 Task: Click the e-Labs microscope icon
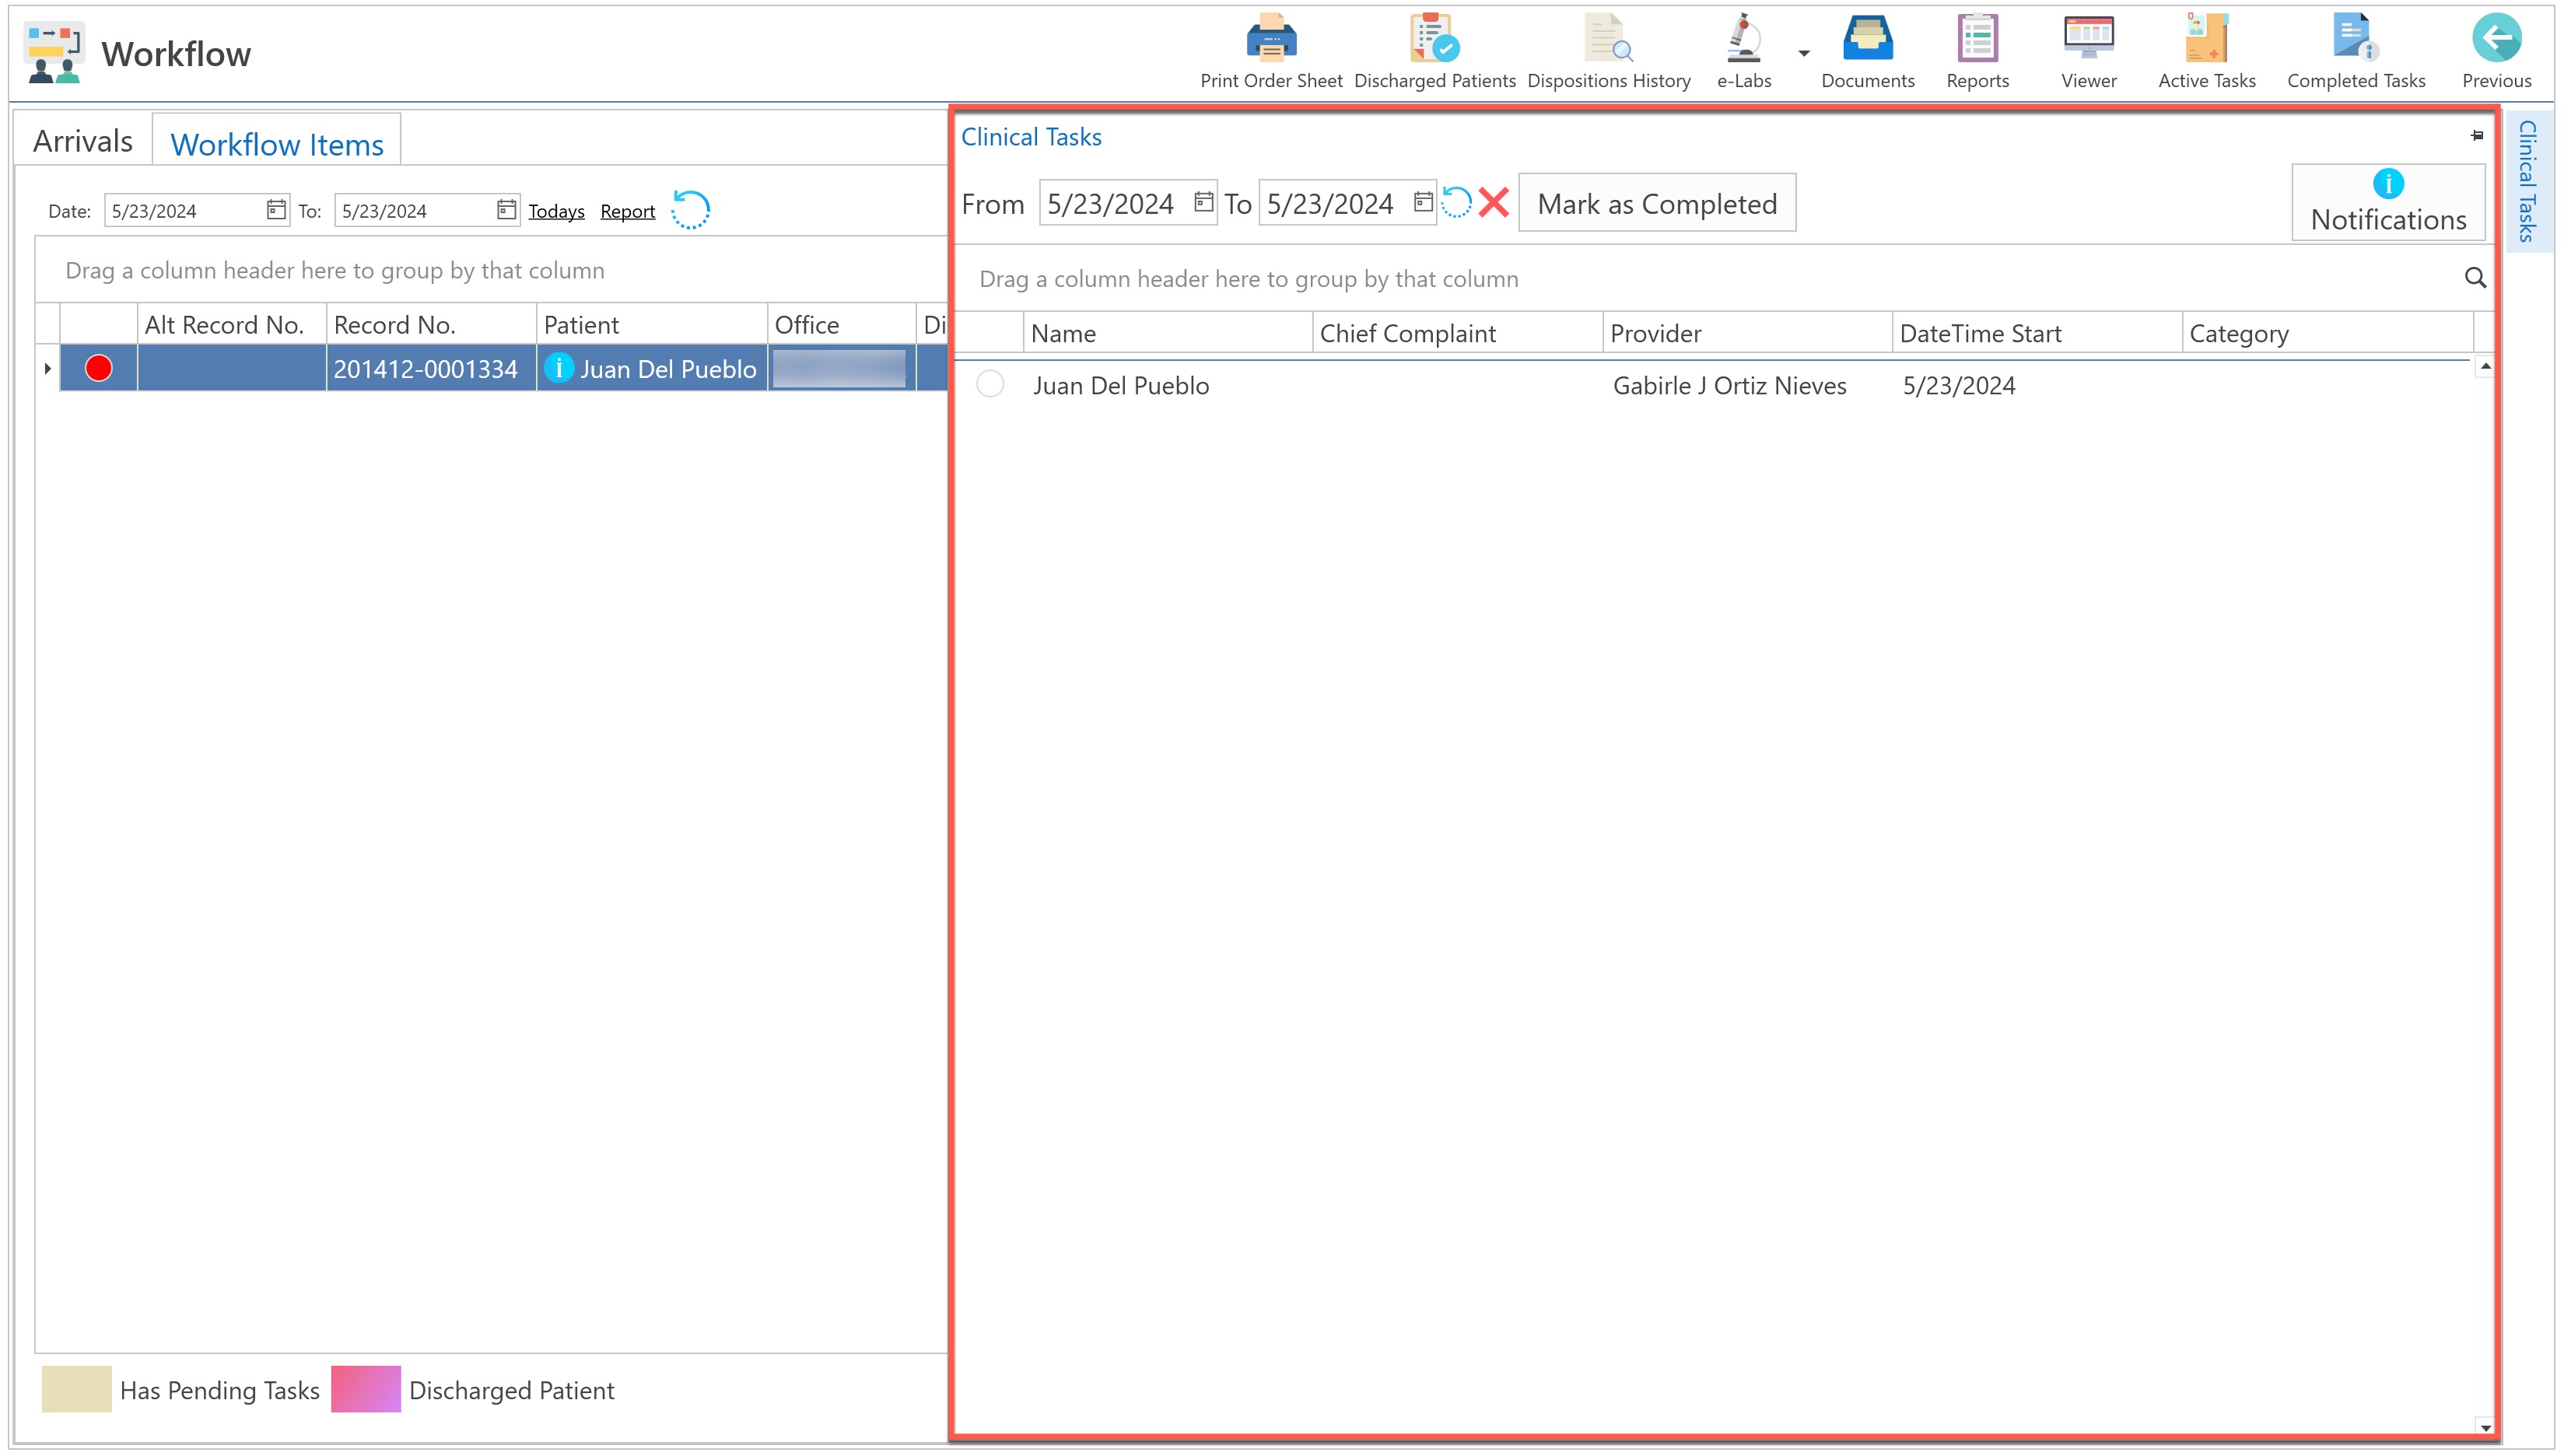tap(1743, 40)
